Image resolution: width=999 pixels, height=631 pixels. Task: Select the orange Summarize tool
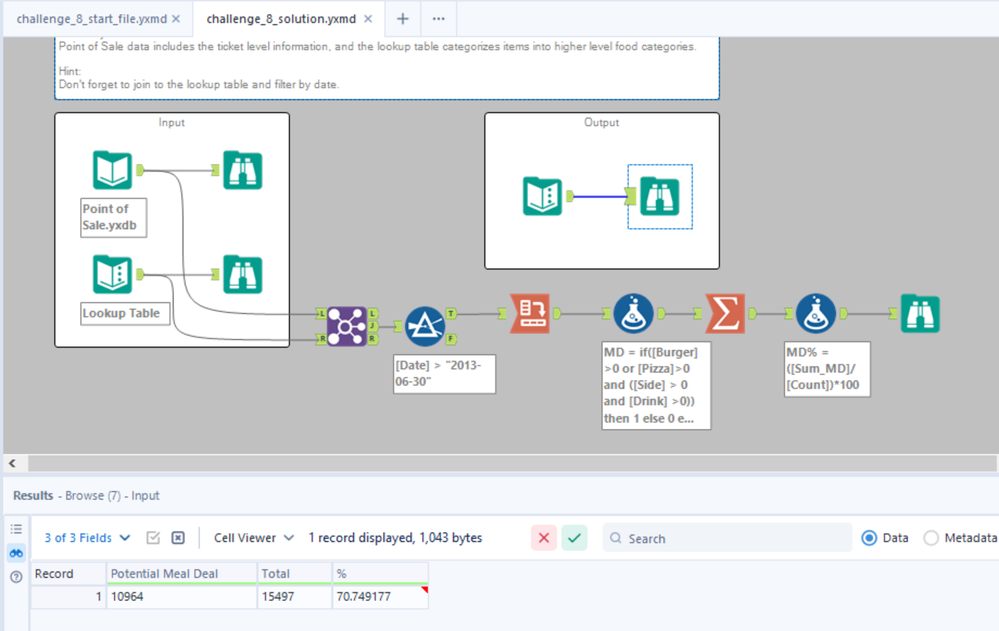725,314
